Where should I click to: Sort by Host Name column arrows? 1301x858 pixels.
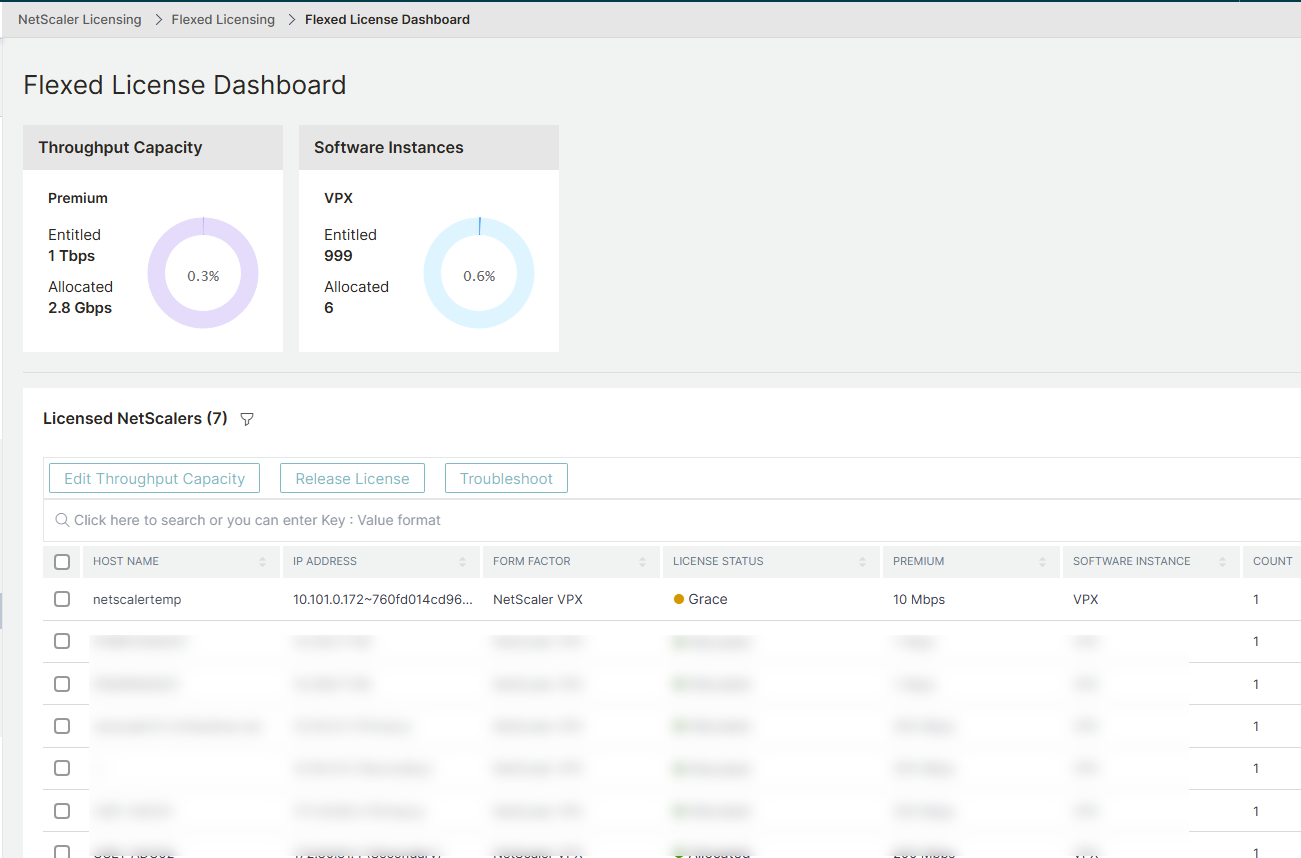(263, 562)
